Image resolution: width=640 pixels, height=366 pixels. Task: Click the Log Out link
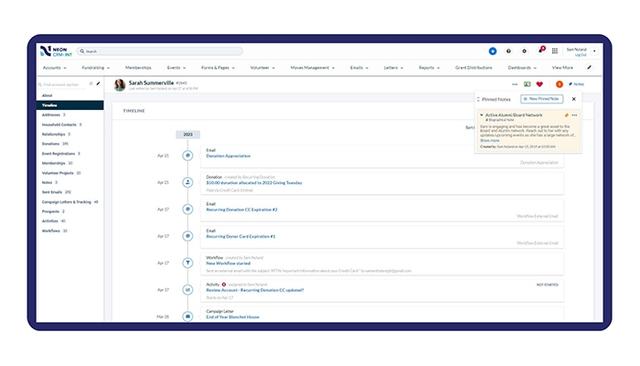[x=580, y=55]
